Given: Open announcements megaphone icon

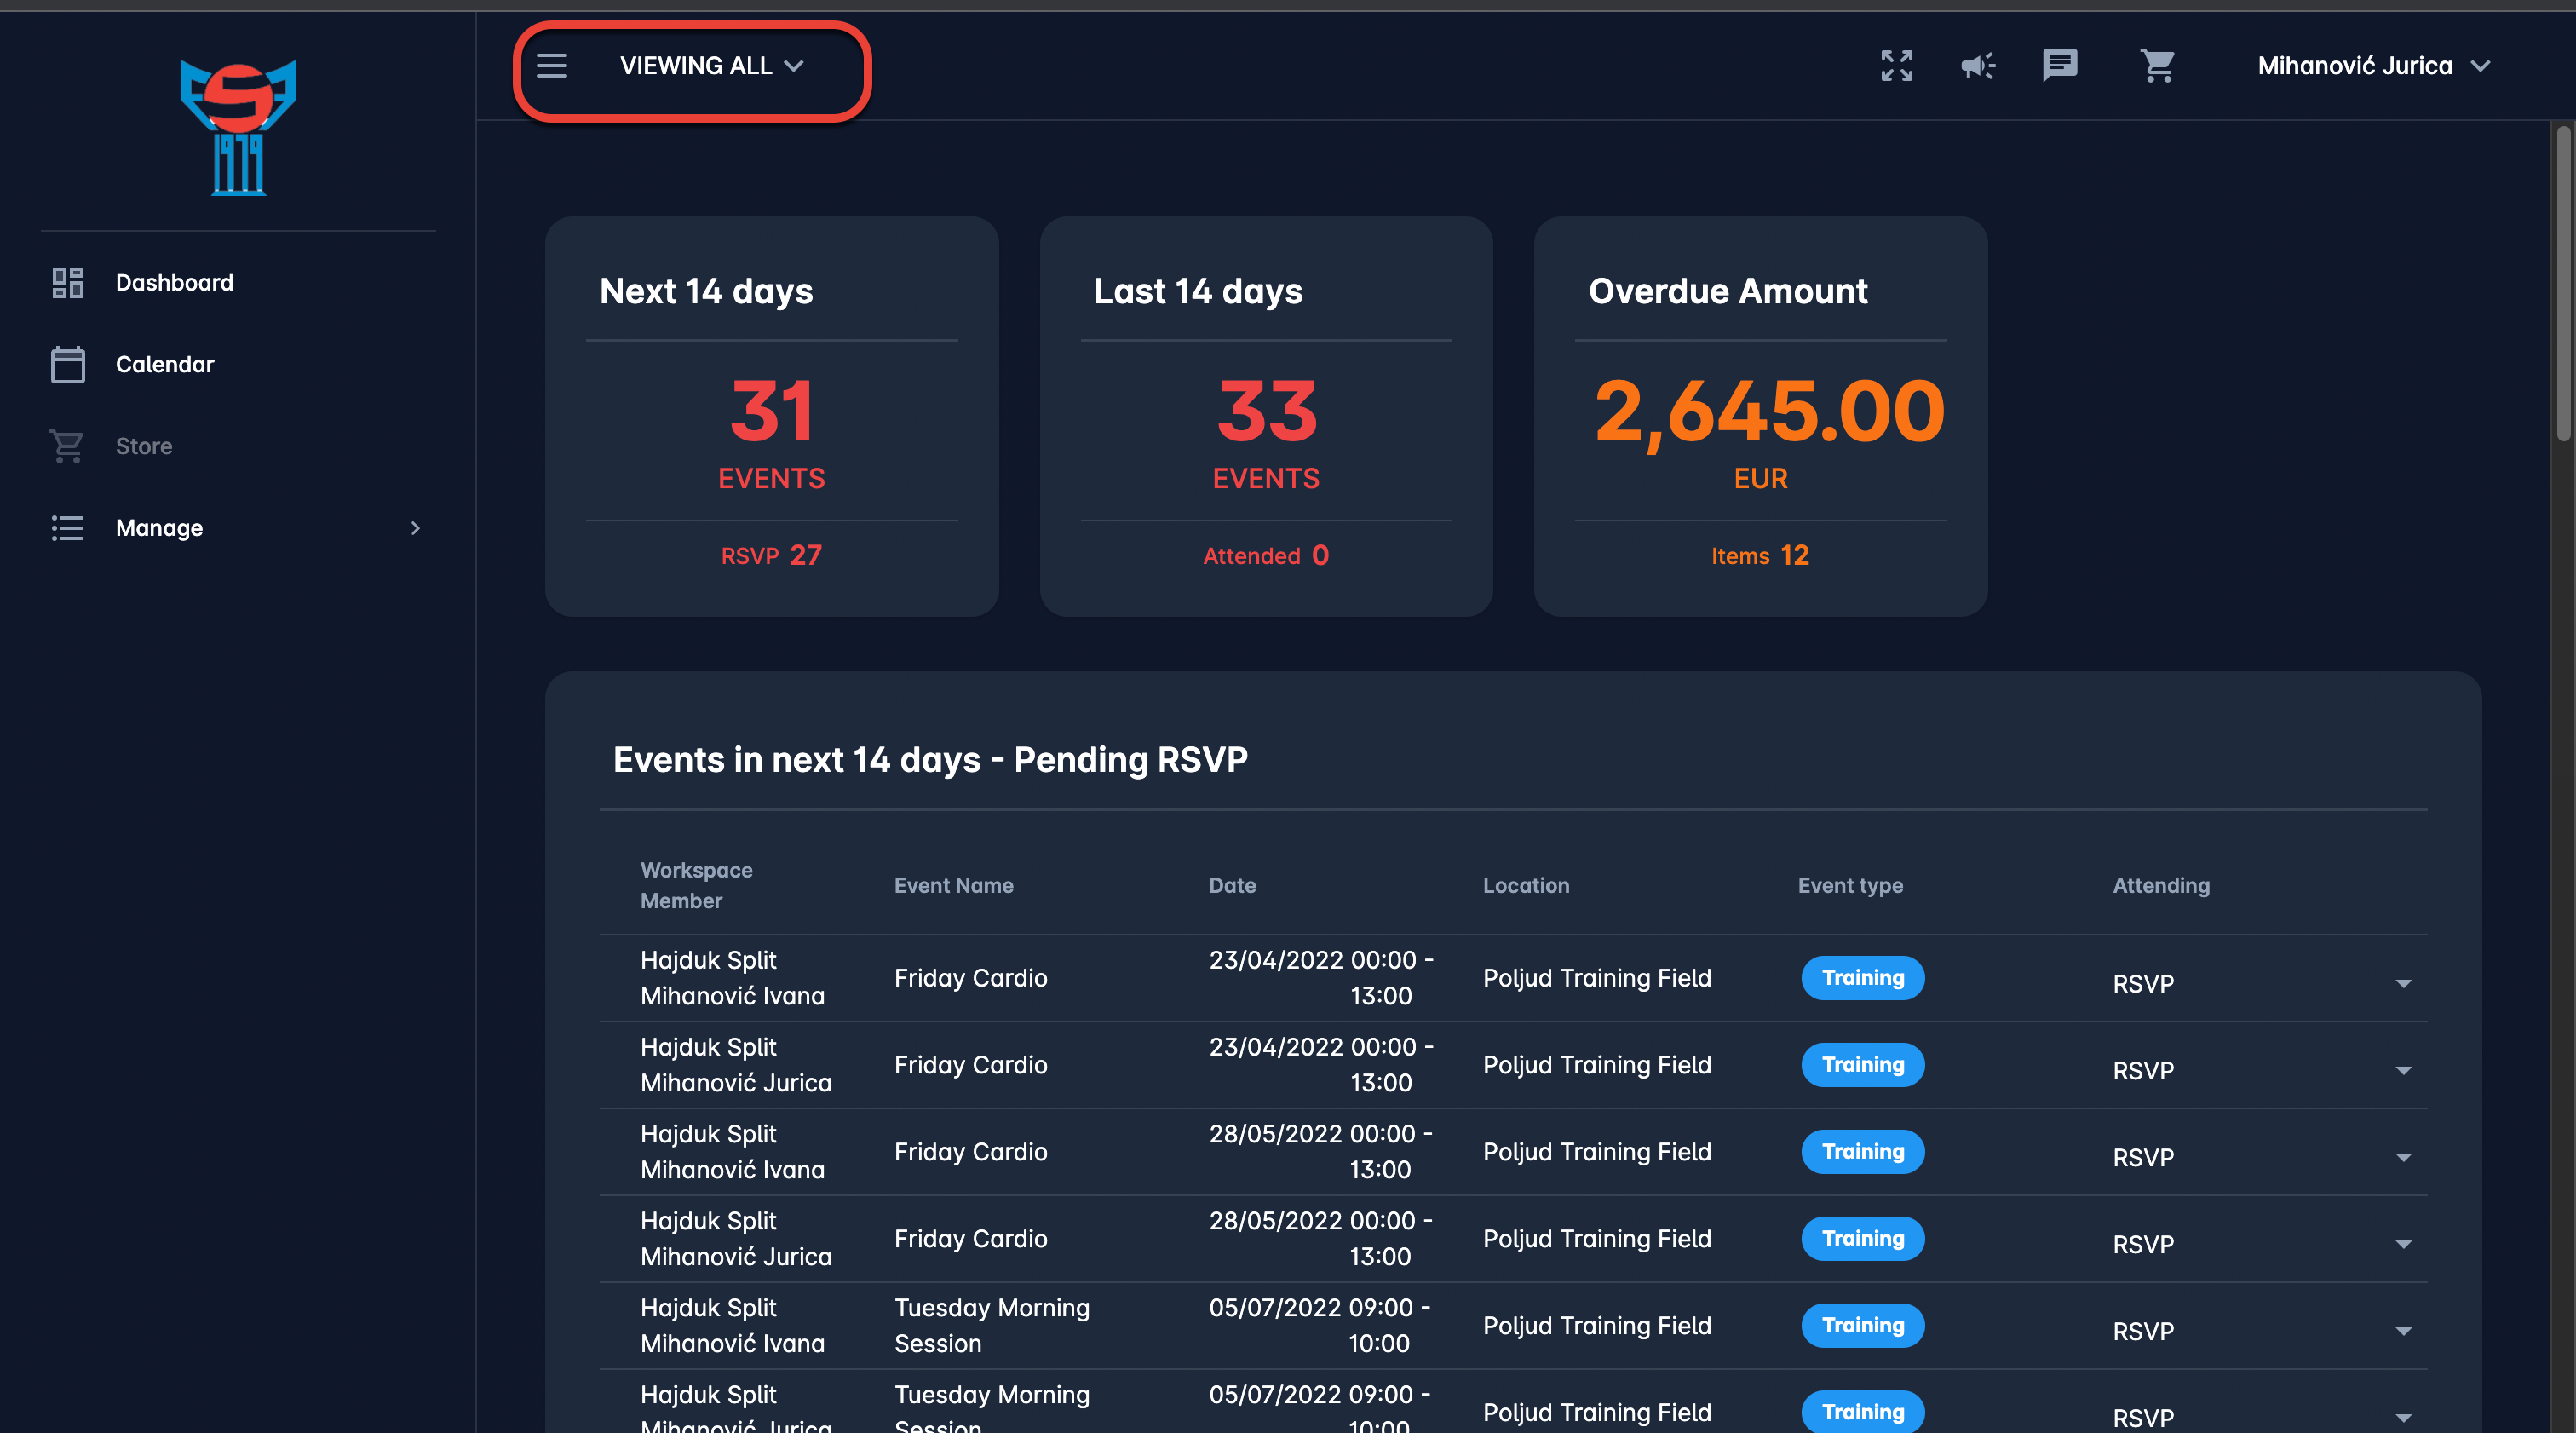Looking at the screenshot, I should [1977, 66].
